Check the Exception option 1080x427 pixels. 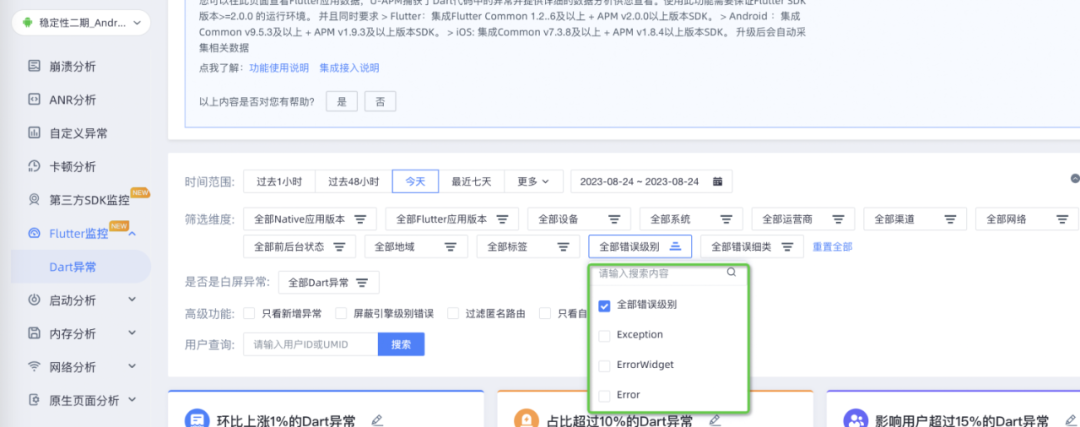tap(605, 336)
